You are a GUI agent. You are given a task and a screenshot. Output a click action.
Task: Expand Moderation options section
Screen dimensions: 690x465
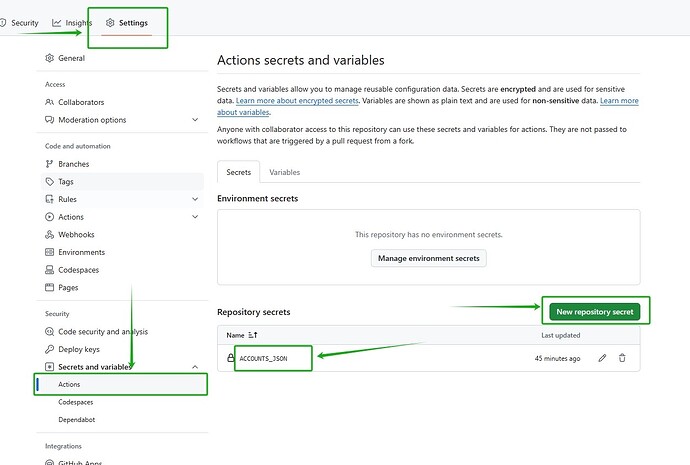[195, 120]
